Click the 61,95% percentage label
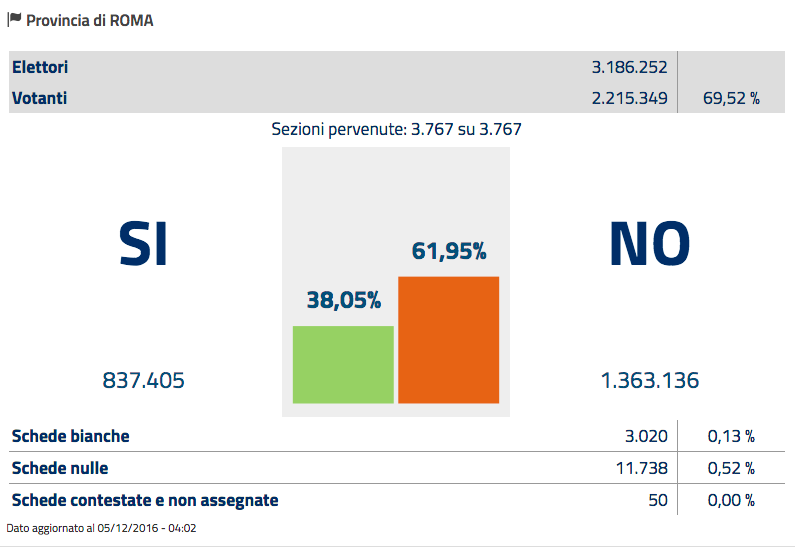Viewport: 795px width, 547px height. pos(449,250)
